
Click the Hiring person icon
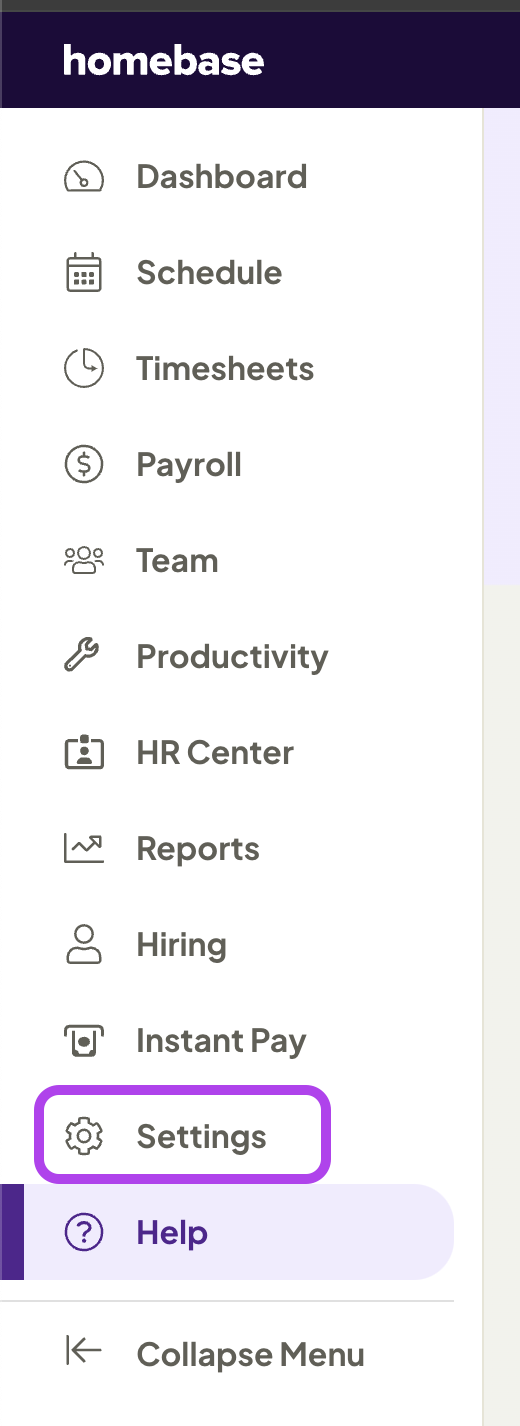point(84,945)
